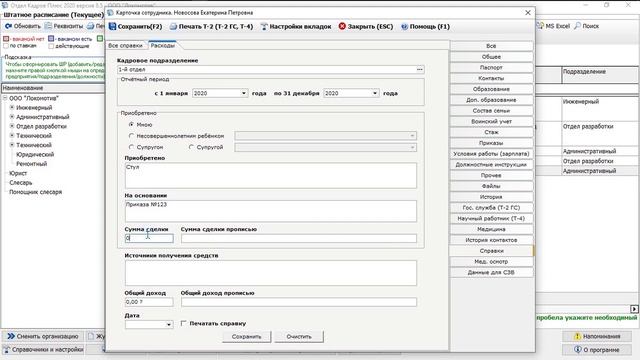Open the Воинский учет section tab
Image resolution: width=640 pixels, height=360 pixels.
[491, 121]
